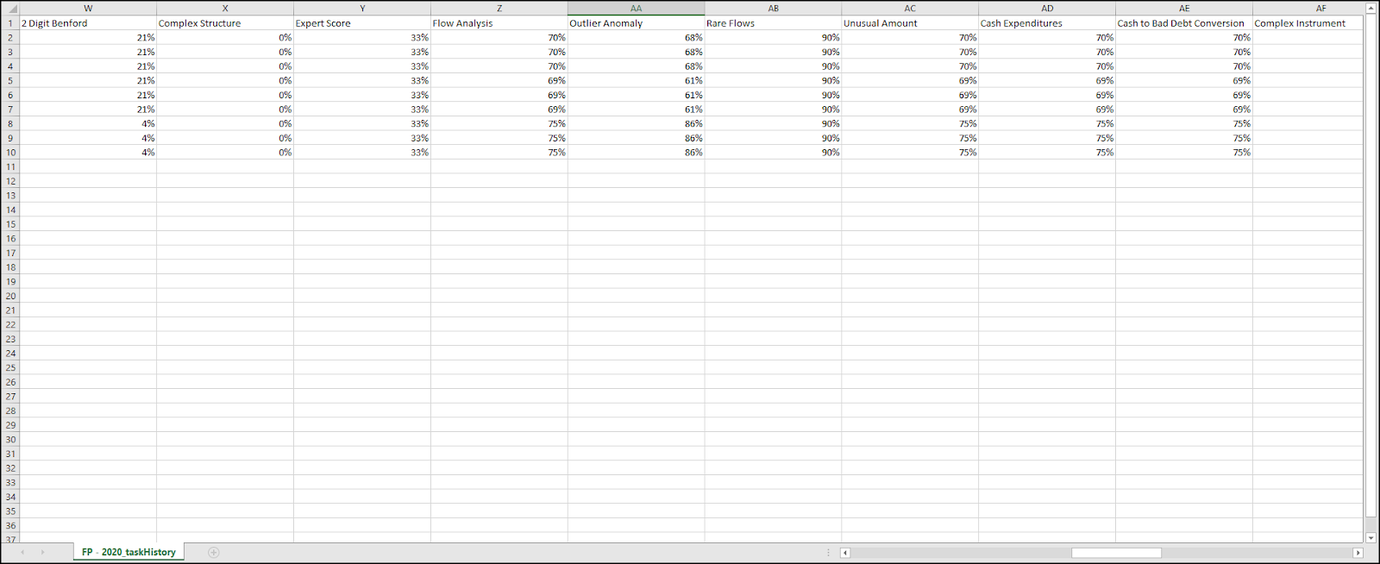Select column Z header
The image size is (1380, 564).
(x=499, y=8)
